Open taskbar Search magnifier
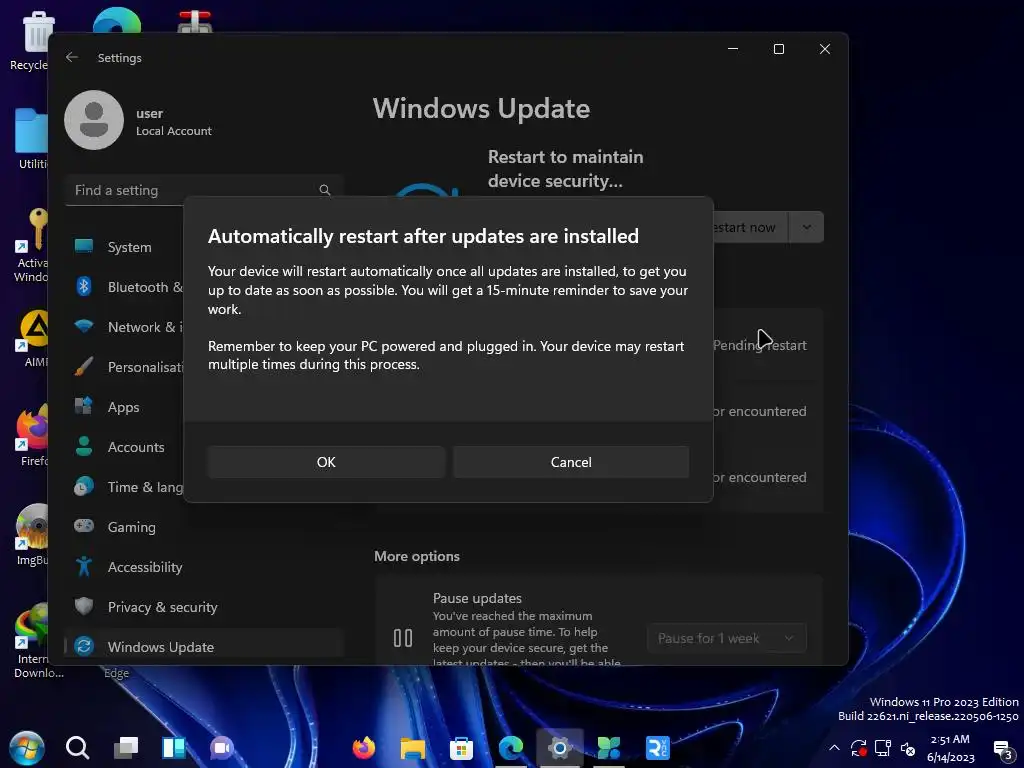This screenshot has height=768, width=1024. pyautogui.click(x=77, y=748)
